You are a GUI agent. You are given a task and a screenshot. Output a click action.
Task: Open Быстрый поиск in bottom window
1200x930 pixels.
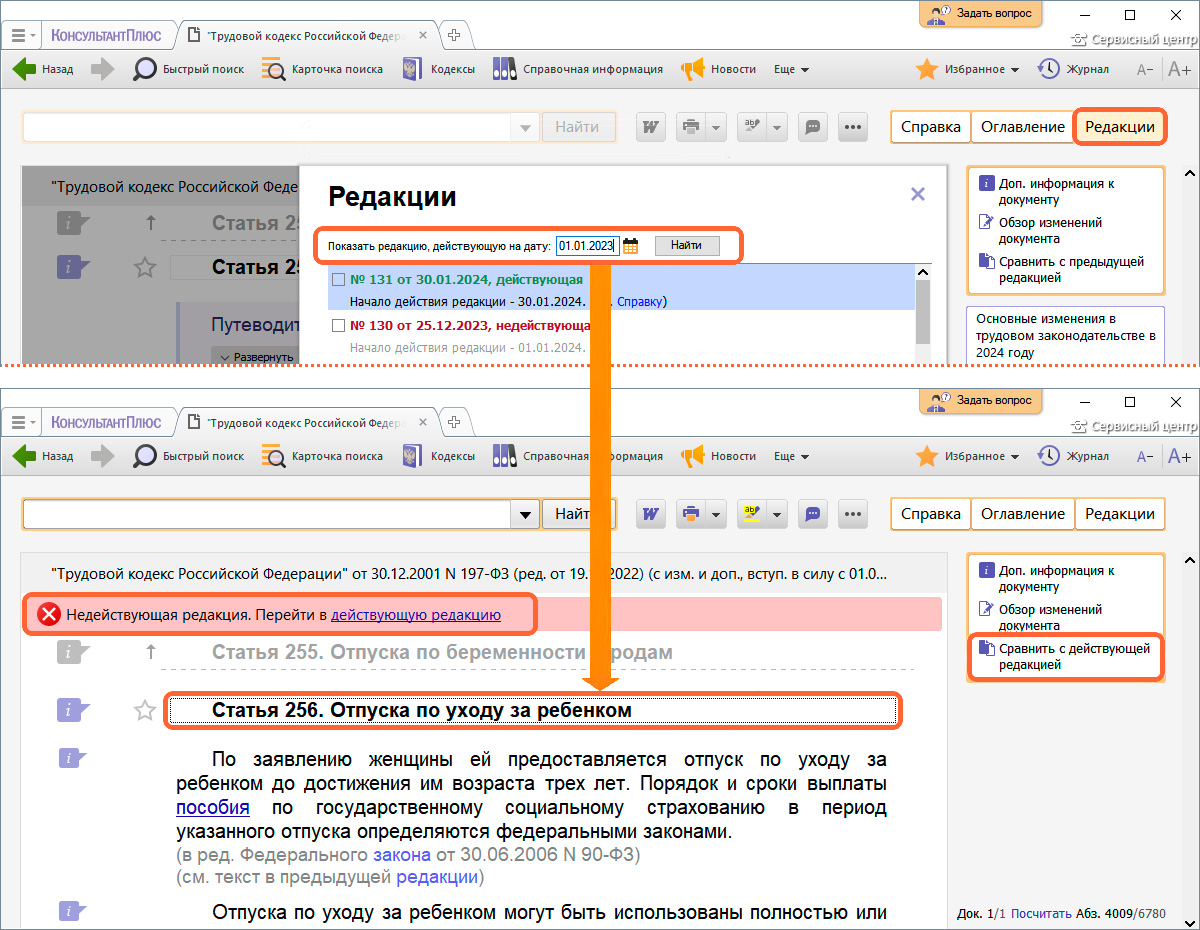click(189, 456)
